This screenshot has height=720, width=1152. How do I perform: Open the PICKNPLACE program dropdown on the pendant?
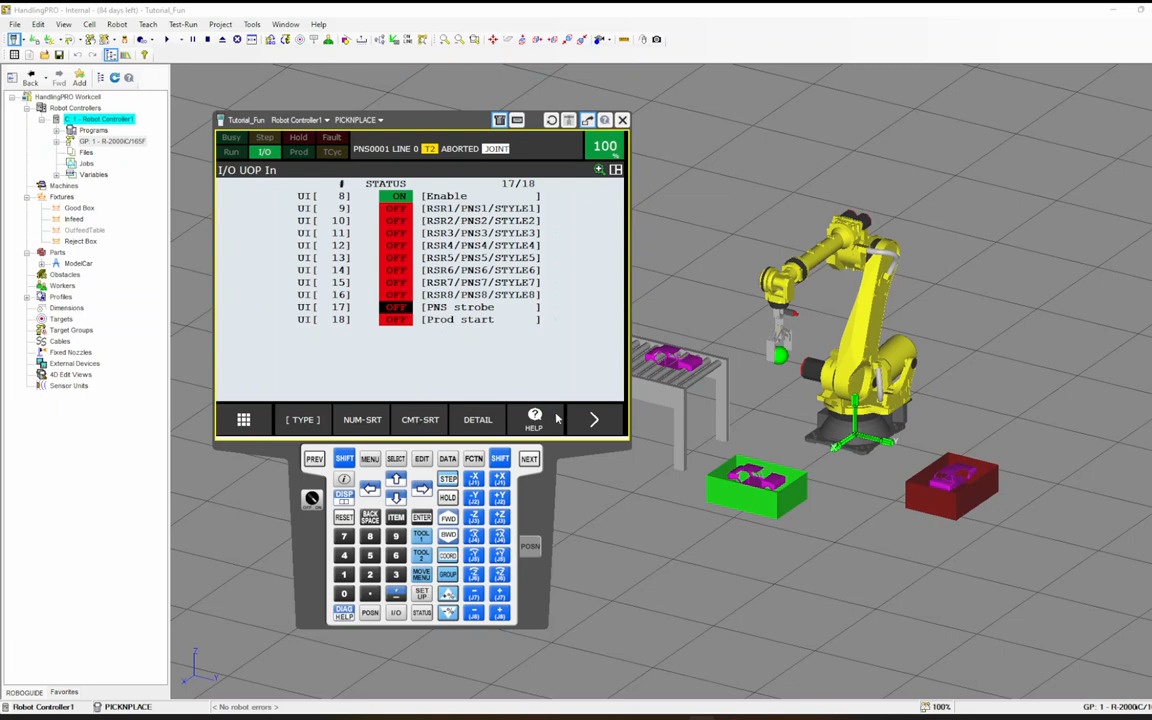[x=379, y=120]
